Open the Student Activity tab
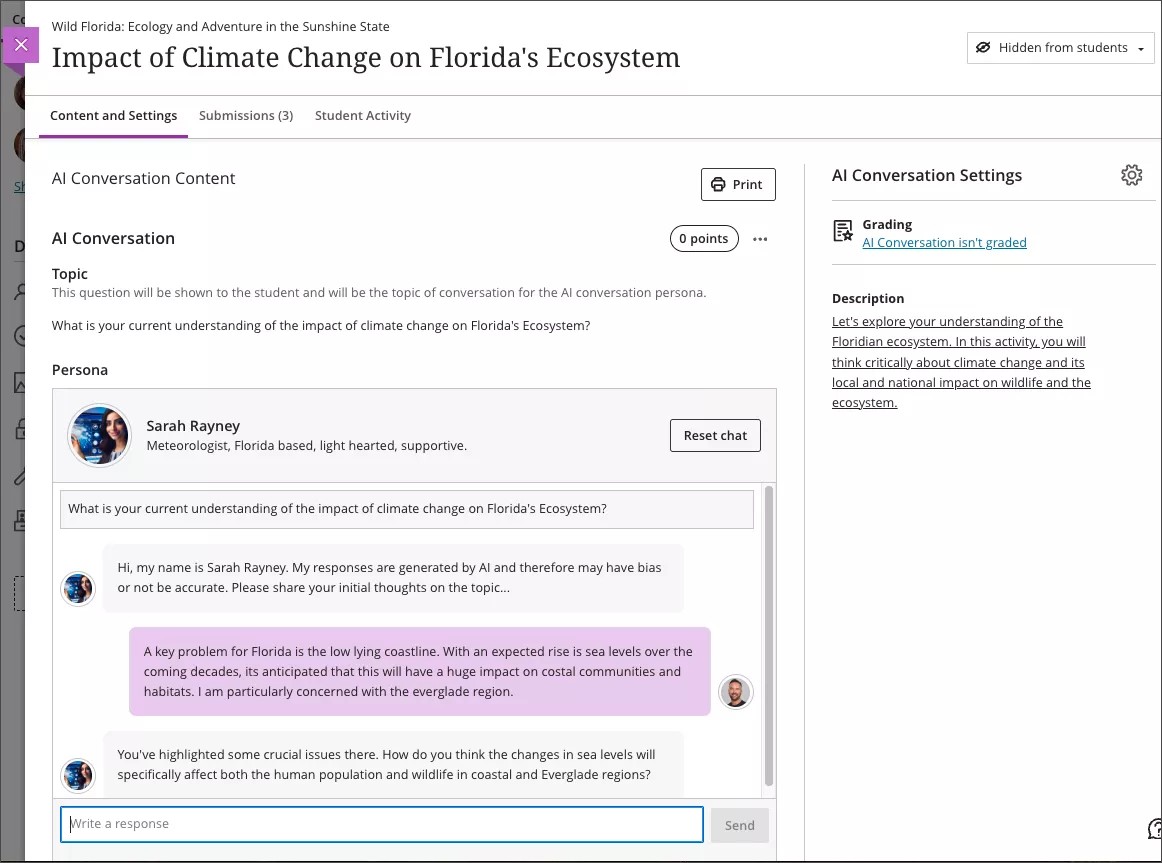This screenshot has height=863, width=1162. [362, 115]
